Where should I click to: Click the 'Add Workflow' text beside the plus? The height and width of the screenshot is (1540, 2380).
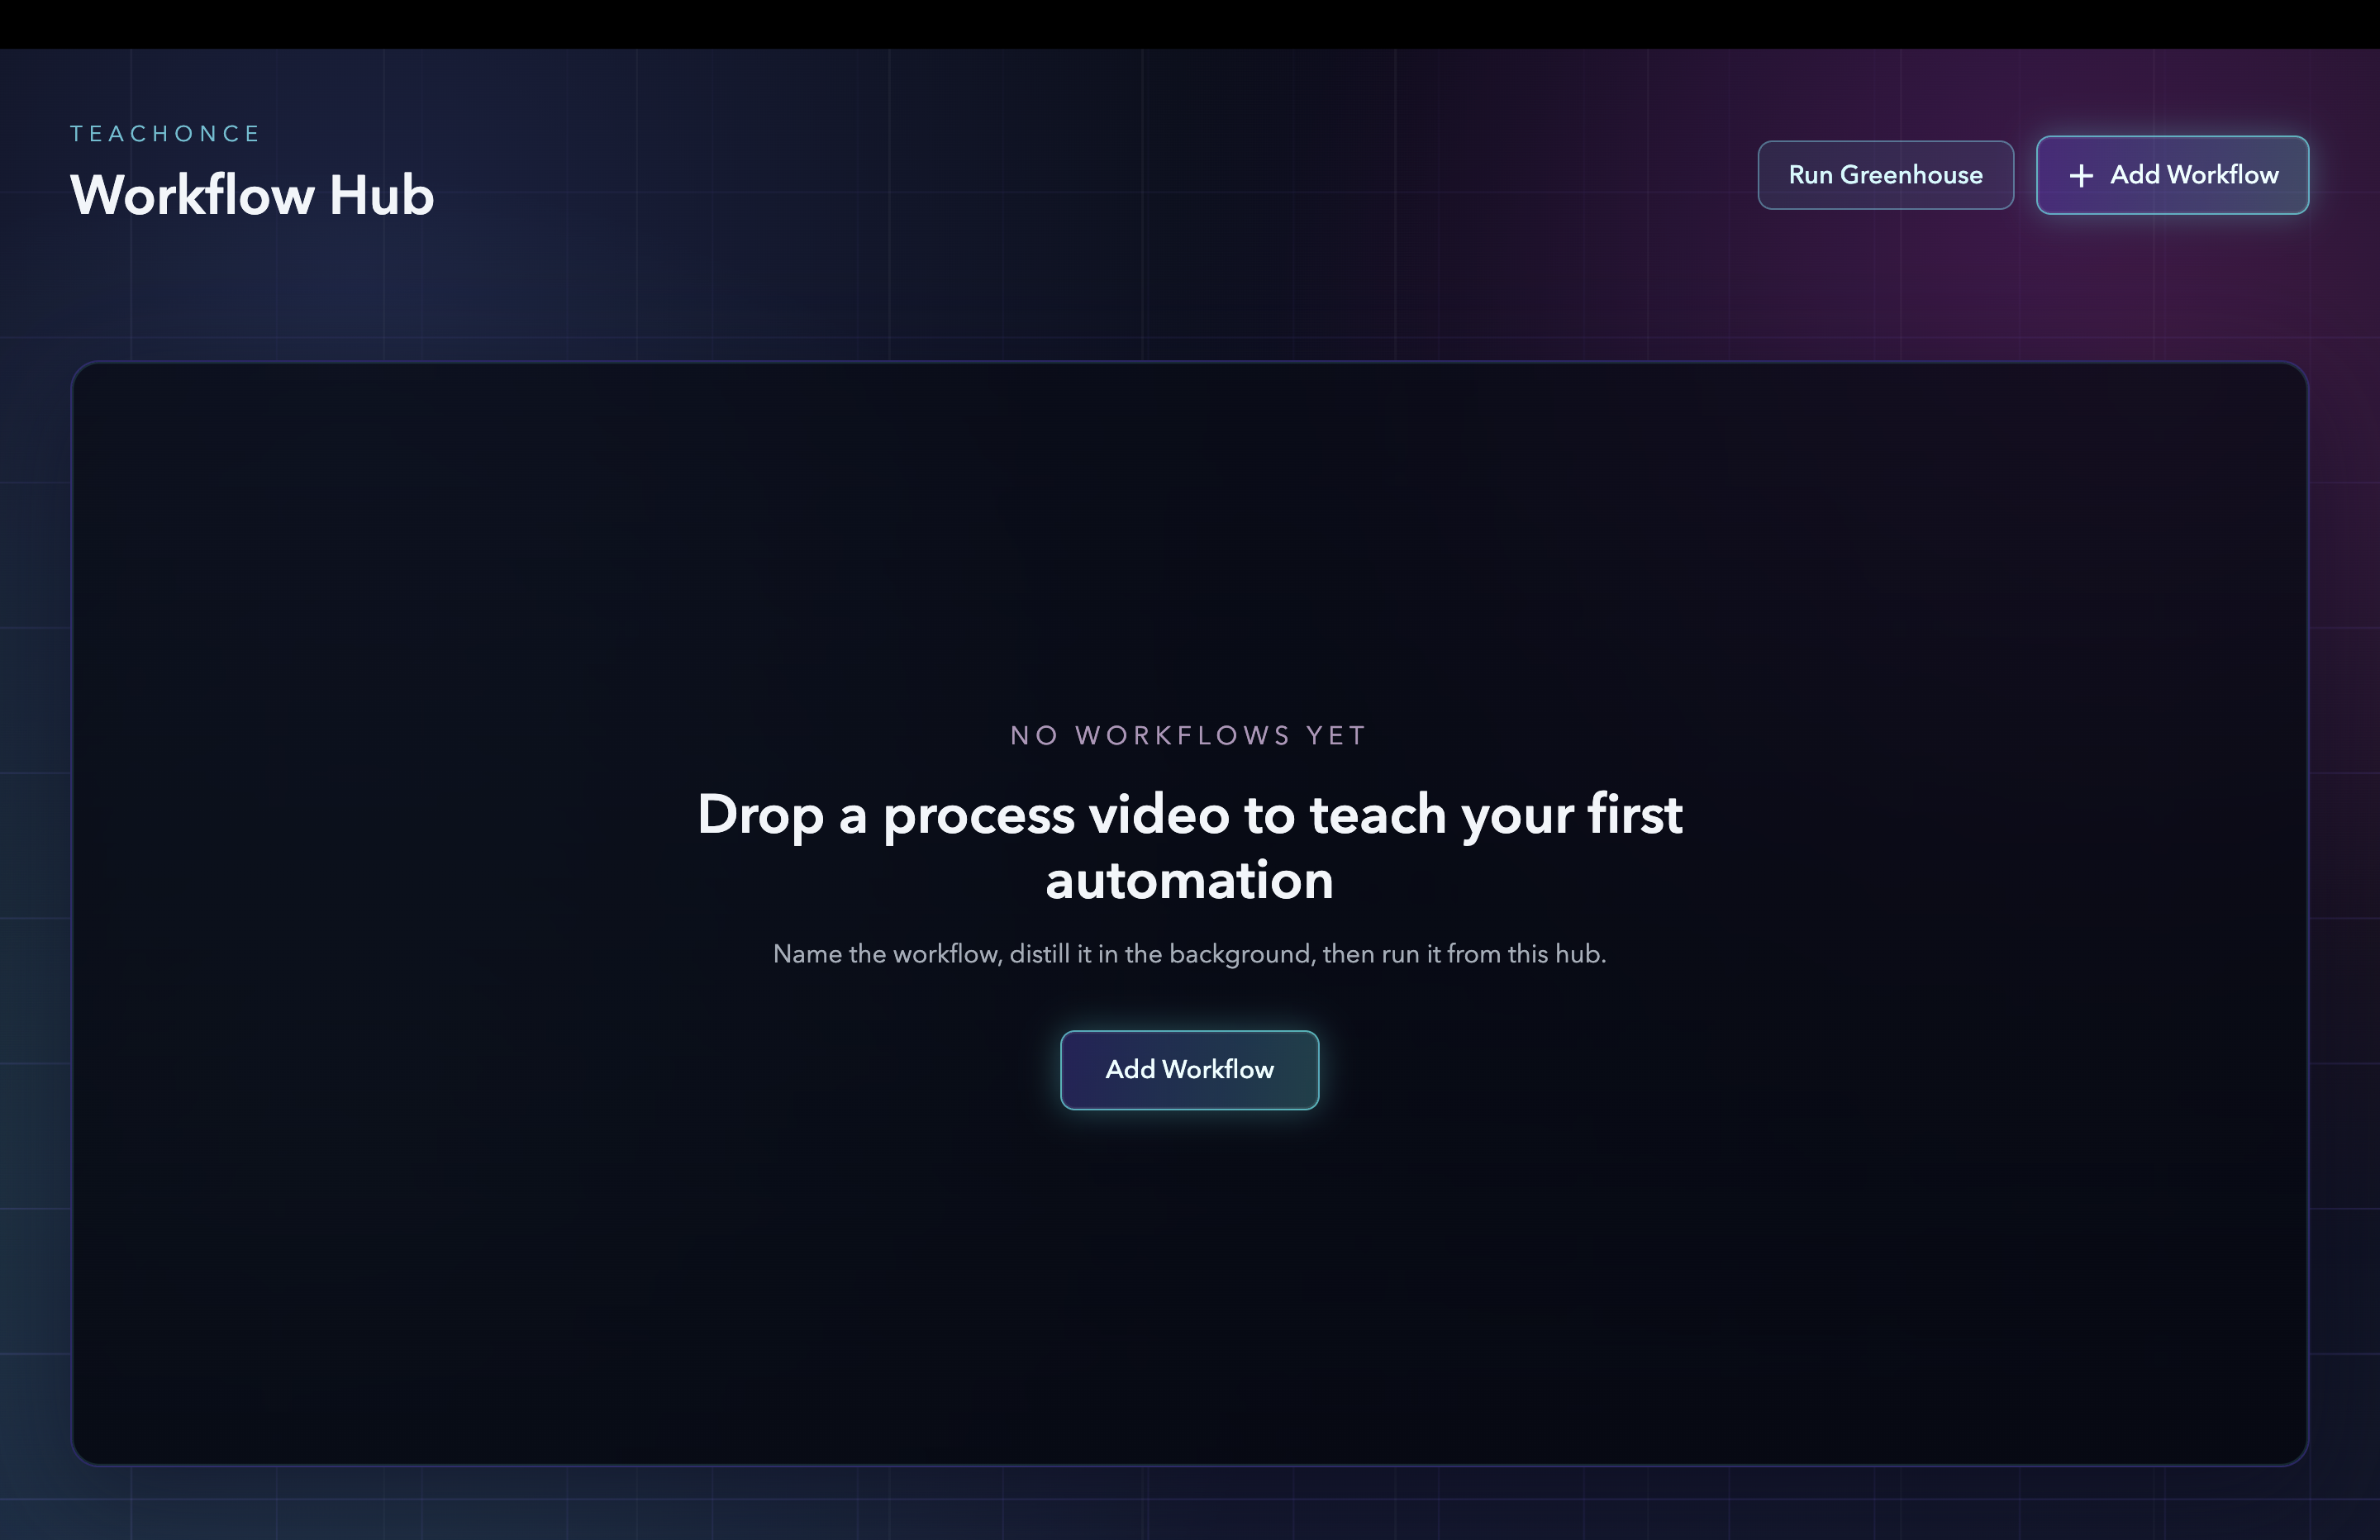pos(2194,175)
